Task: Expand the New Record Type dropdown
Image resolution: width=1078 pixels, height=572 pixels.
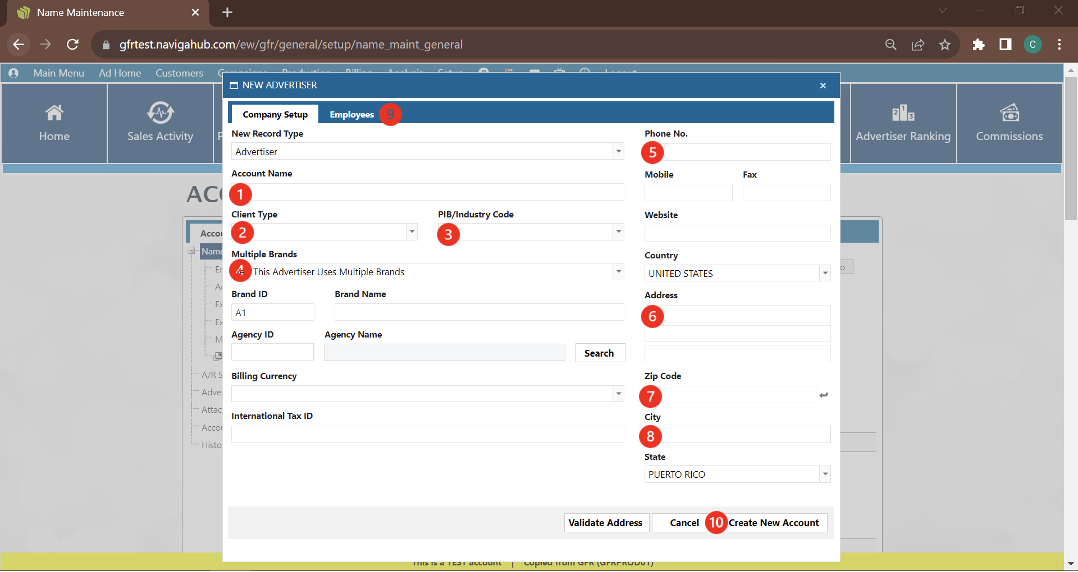Action: tap(618, 152)
